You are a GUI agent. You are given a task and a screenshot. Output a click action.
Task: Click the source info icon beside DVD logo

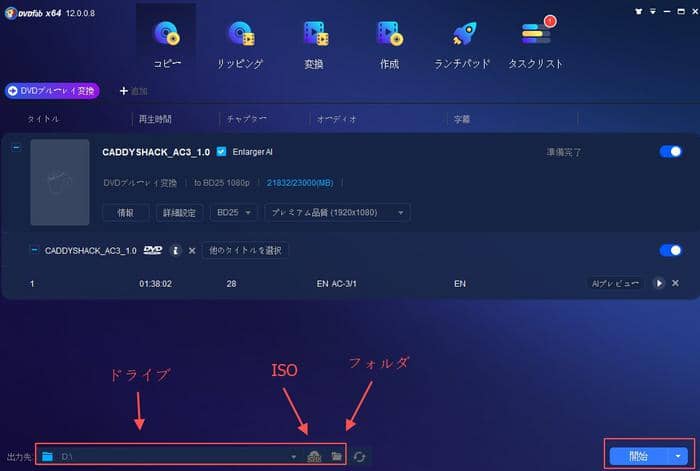pos(175,250)
